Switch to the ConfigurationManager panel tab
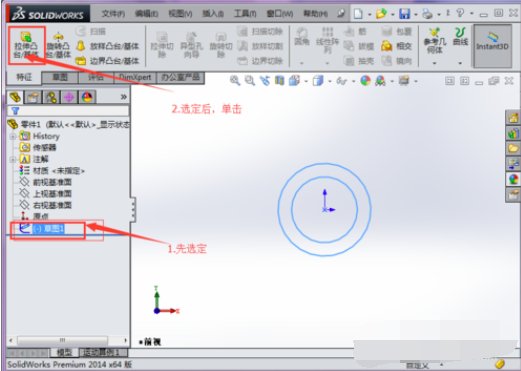Screen dimensions: 521x371 (x=51, y=97)
